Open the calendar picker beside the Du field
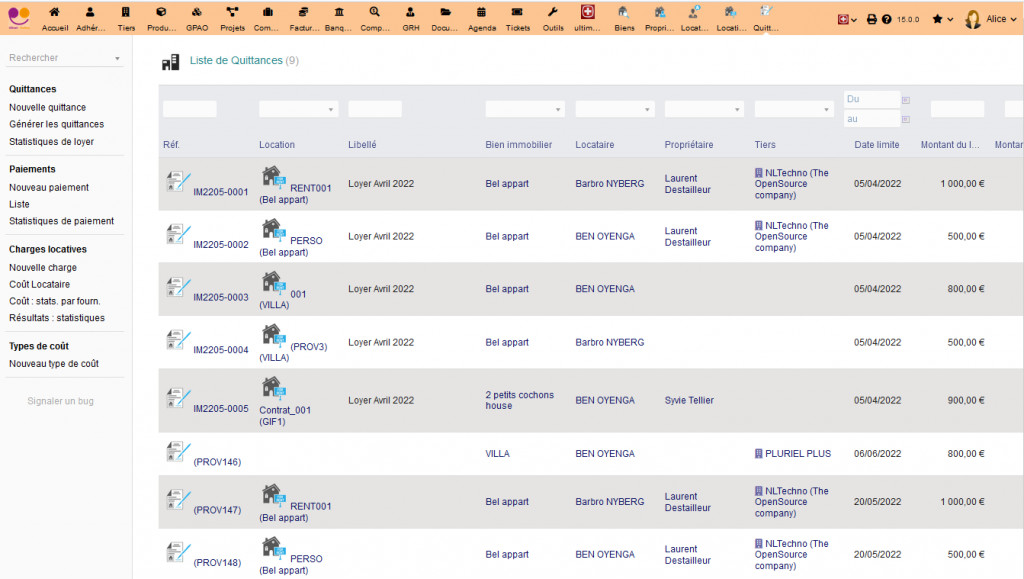1024x579 pixels. pos(906,100)
